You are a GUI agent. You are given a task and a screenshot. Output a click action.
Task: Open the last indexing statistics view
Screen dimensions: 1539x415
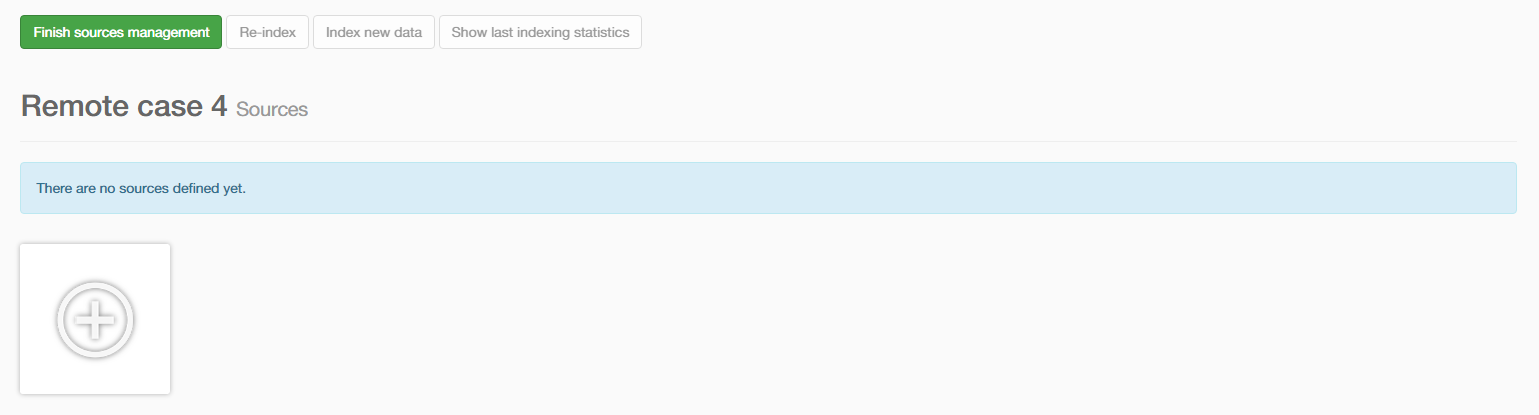pos(540,32)
